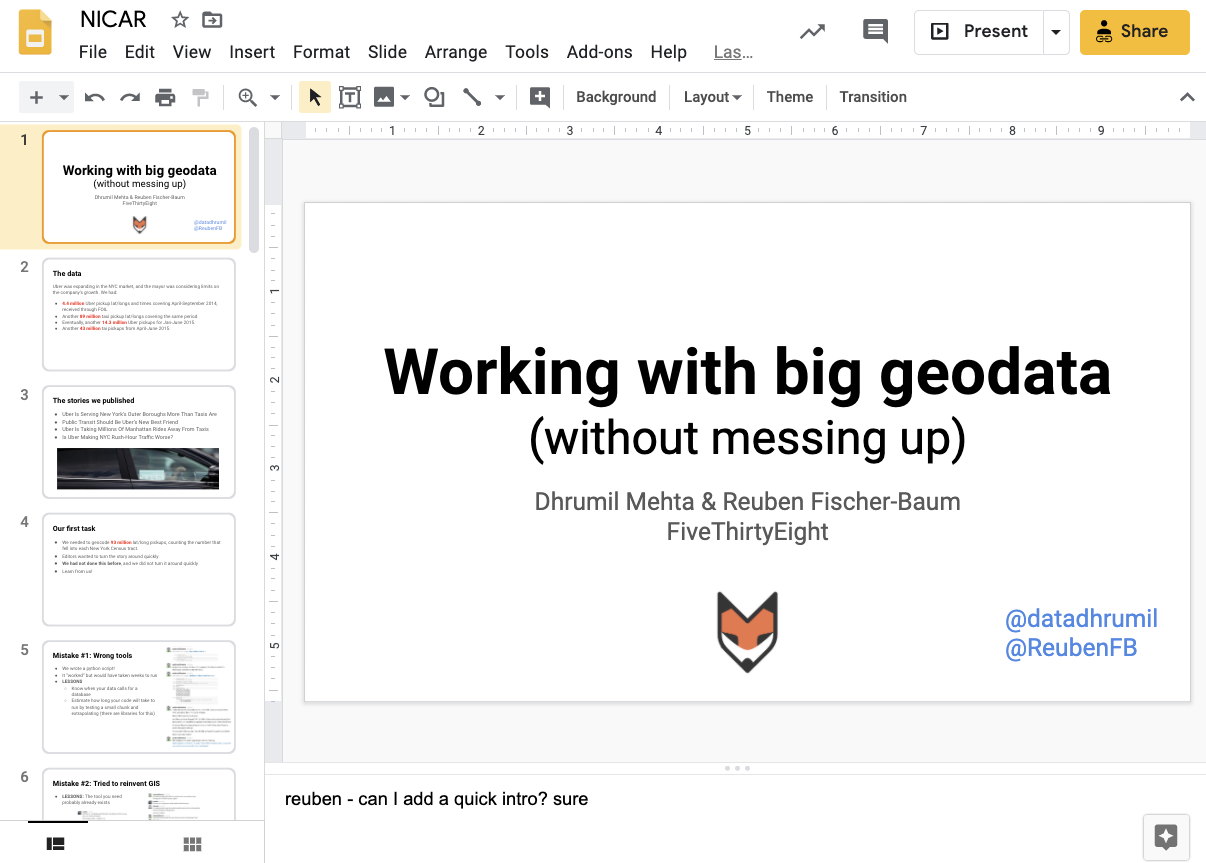1206x863 pixels.
Task: Click the Zoom magnifier icon
Action: (247, 97)
